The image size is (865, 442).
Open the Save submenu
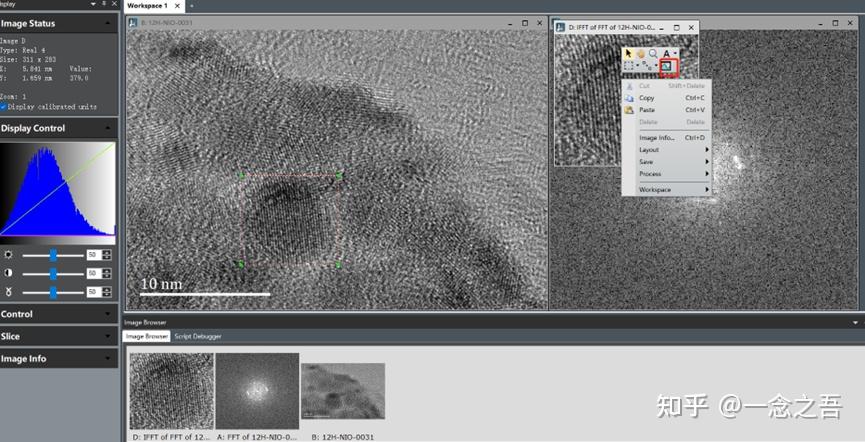[x=666, y=162]
